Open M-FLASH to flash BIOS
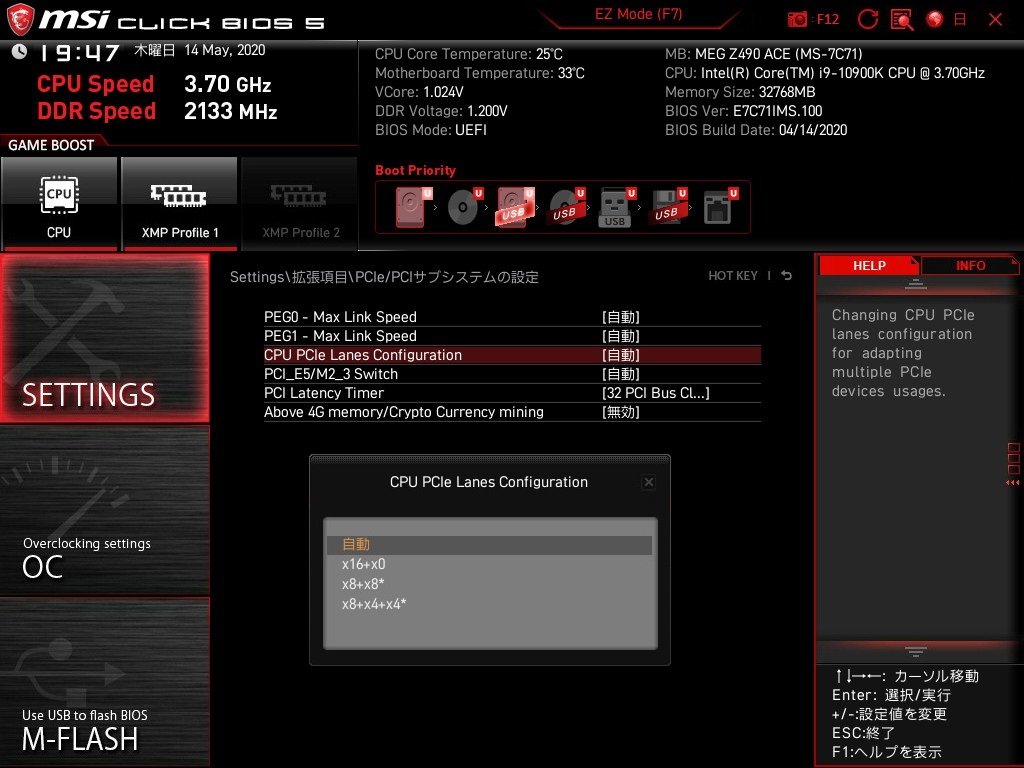This screenshot has height=768, width=1024. 104,681
